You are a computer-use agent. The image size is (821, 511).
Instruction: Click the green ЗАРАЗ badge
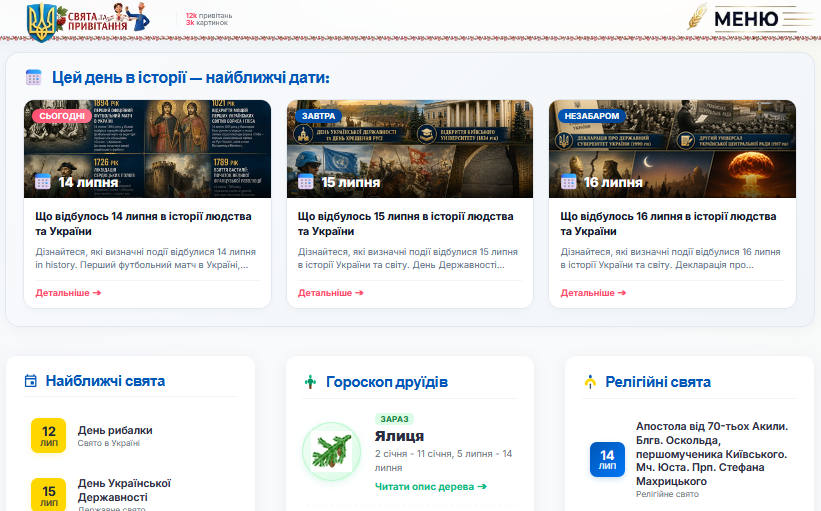(394, 419)
